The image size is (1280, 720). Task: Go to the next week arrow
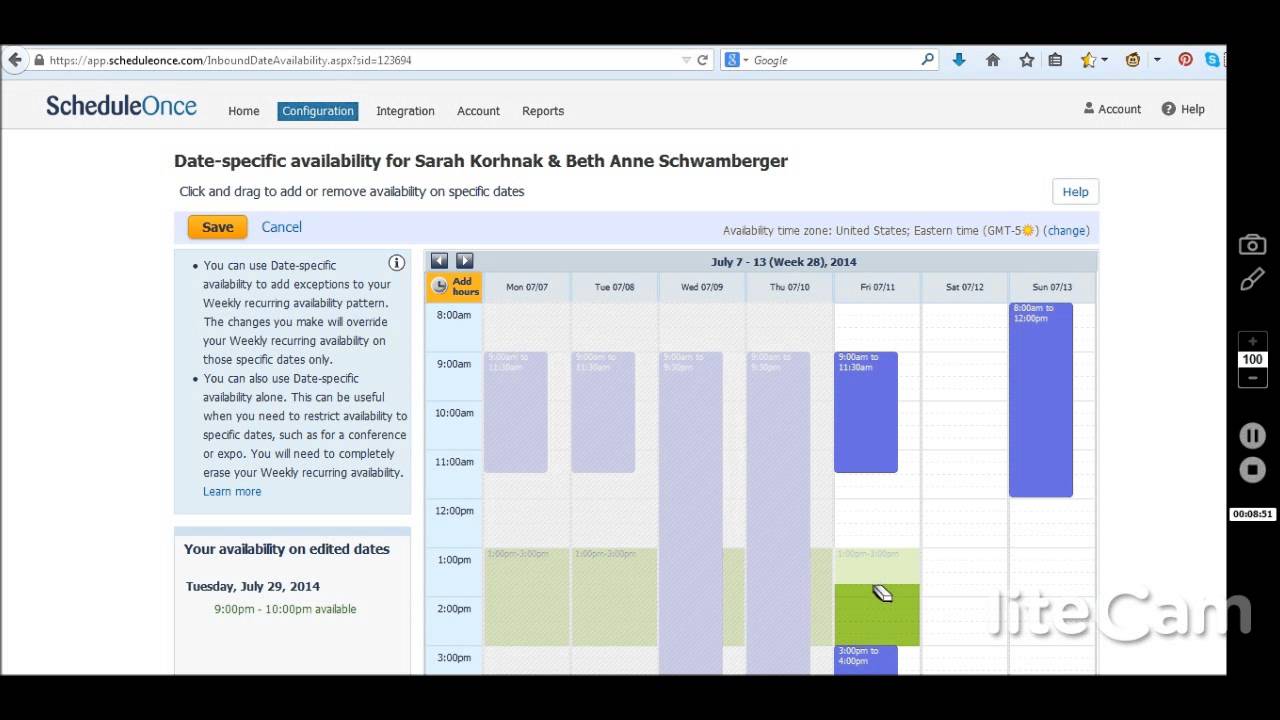pyautogui.click(x=464, y=261)
